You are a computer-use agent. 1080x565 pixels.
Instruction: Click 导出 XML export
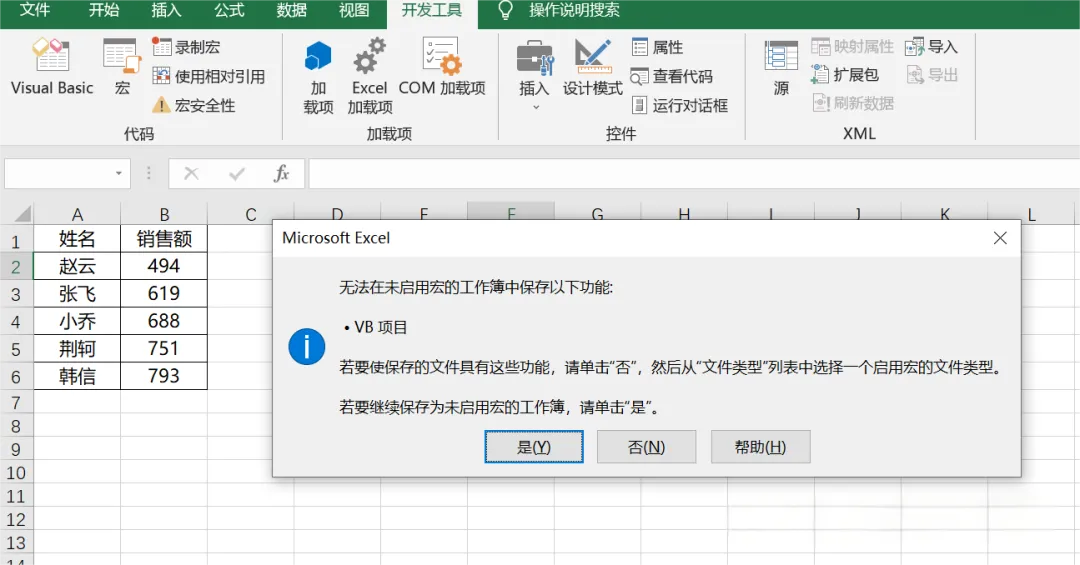click(x=931, y=74)
